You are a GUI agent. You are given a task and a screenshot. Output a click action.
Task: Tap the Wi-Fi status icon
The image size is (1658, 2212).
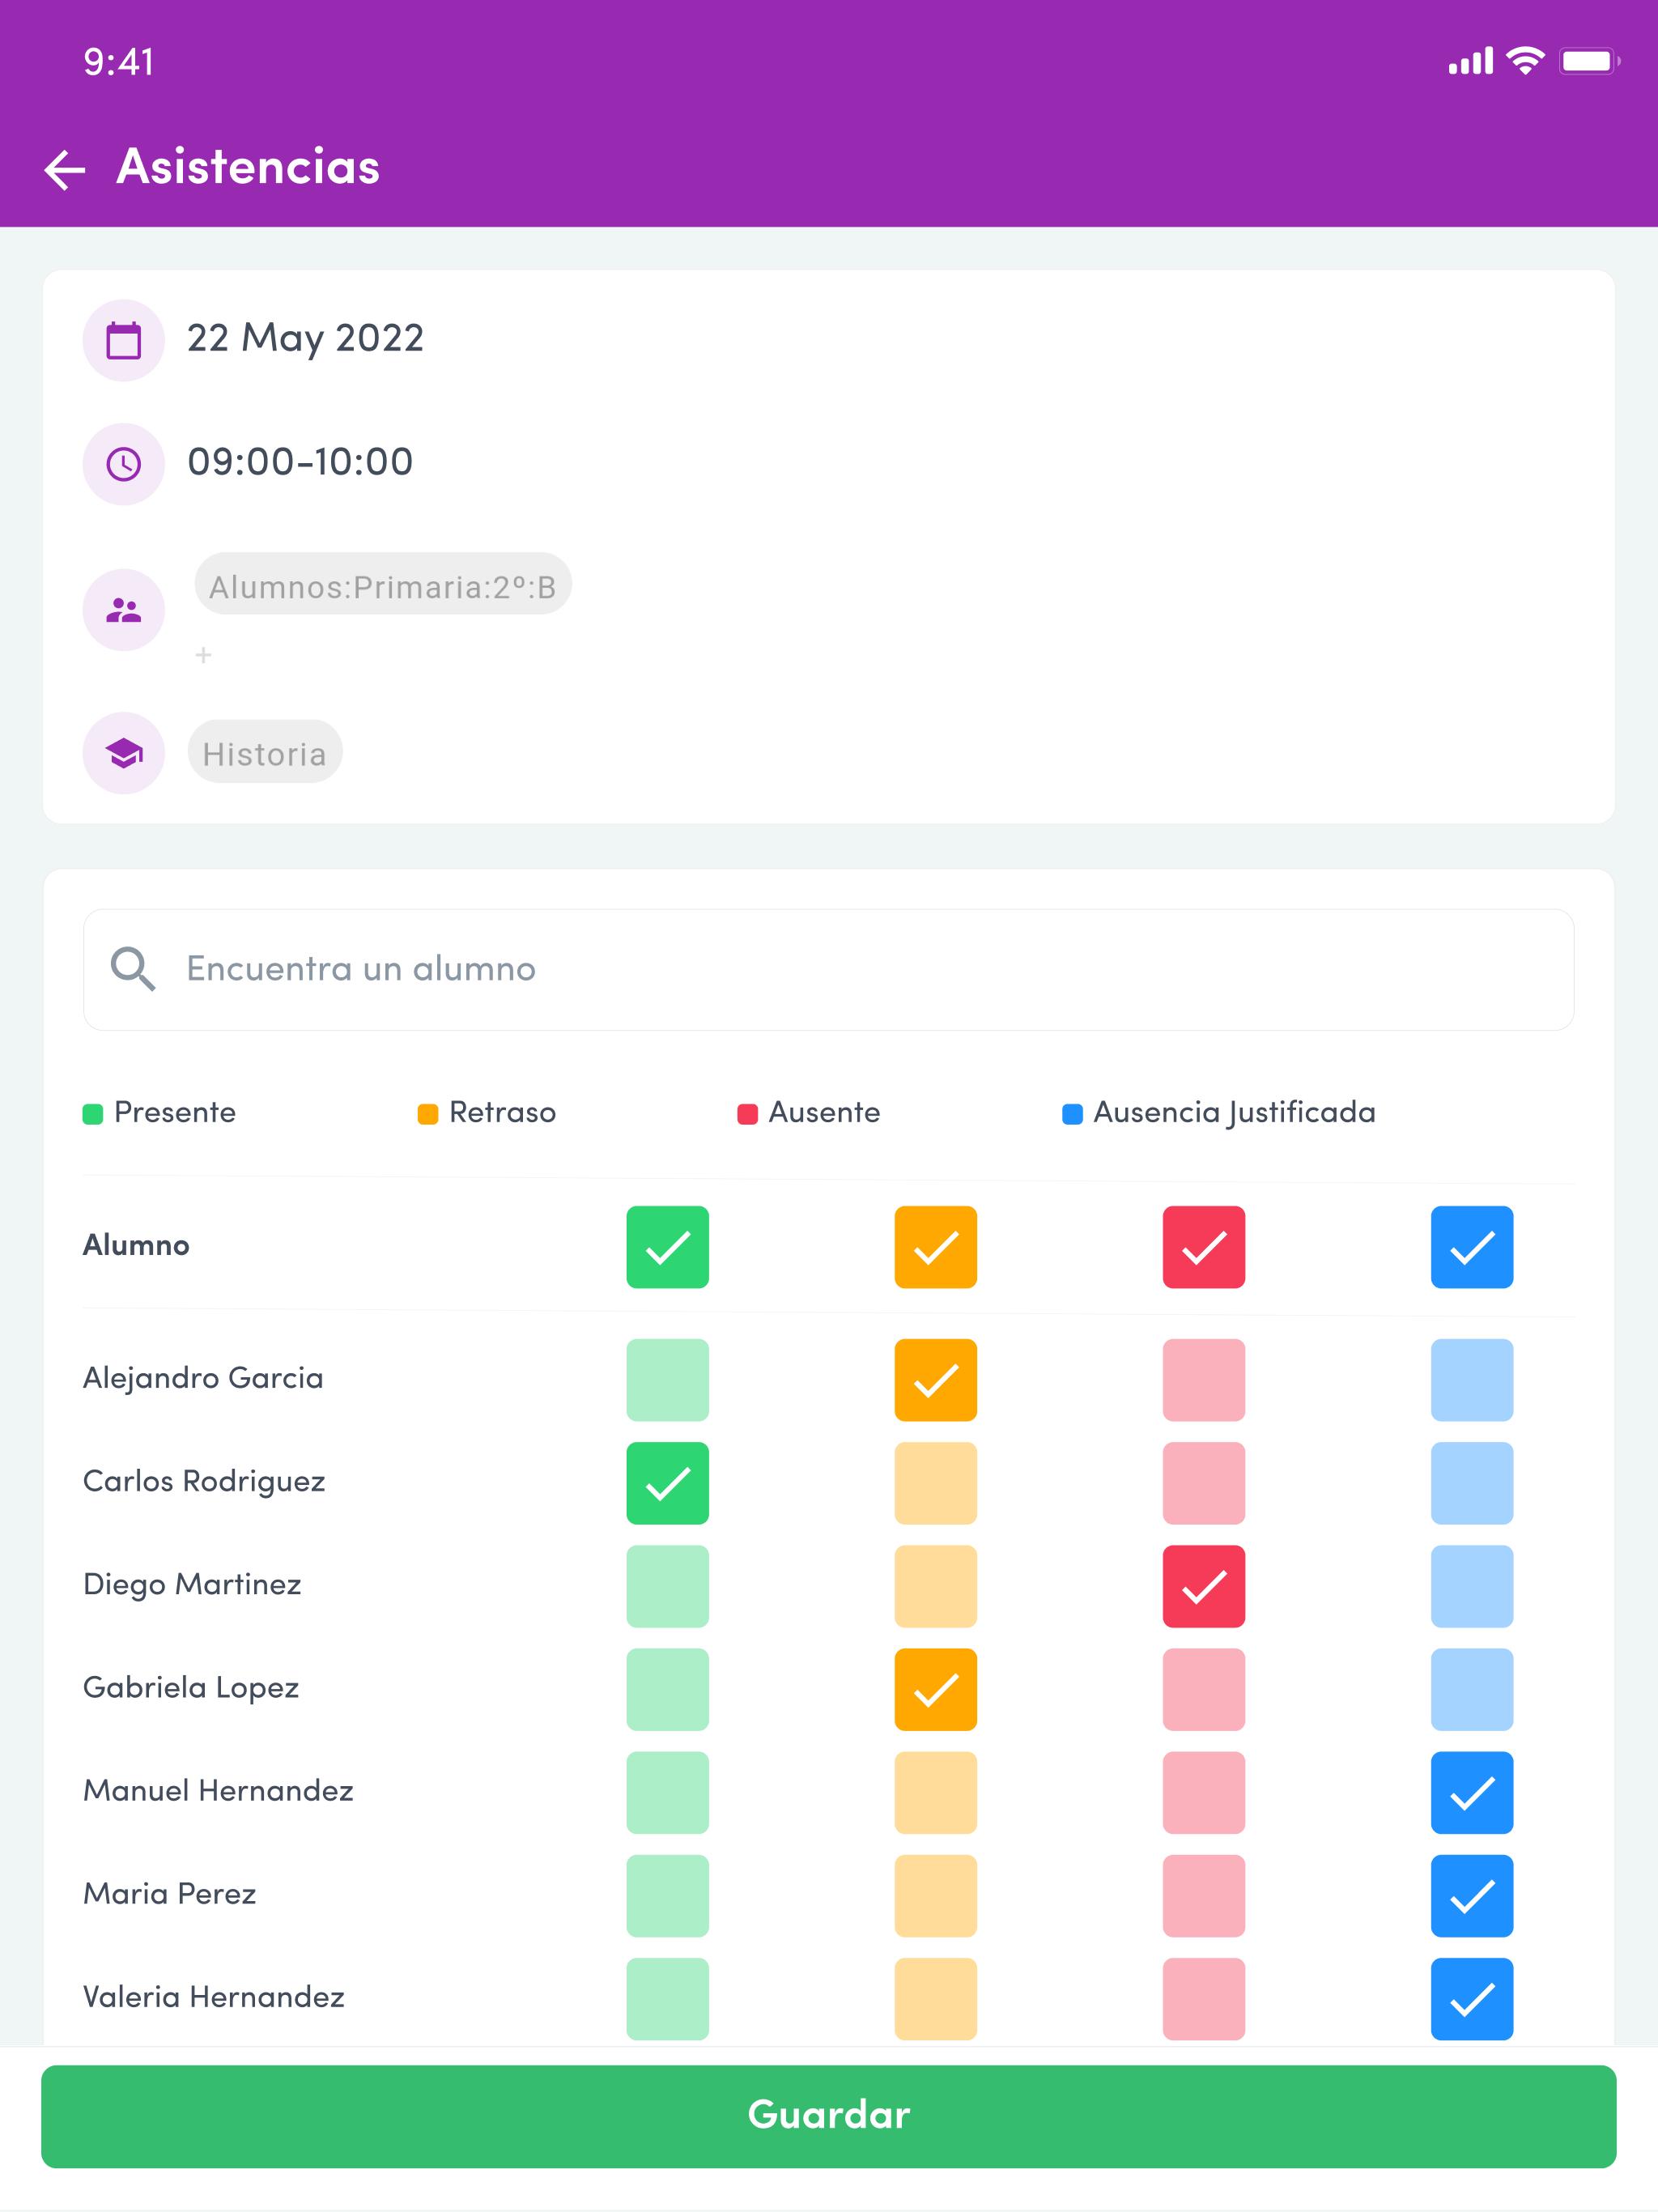(x=1525, y=61)
